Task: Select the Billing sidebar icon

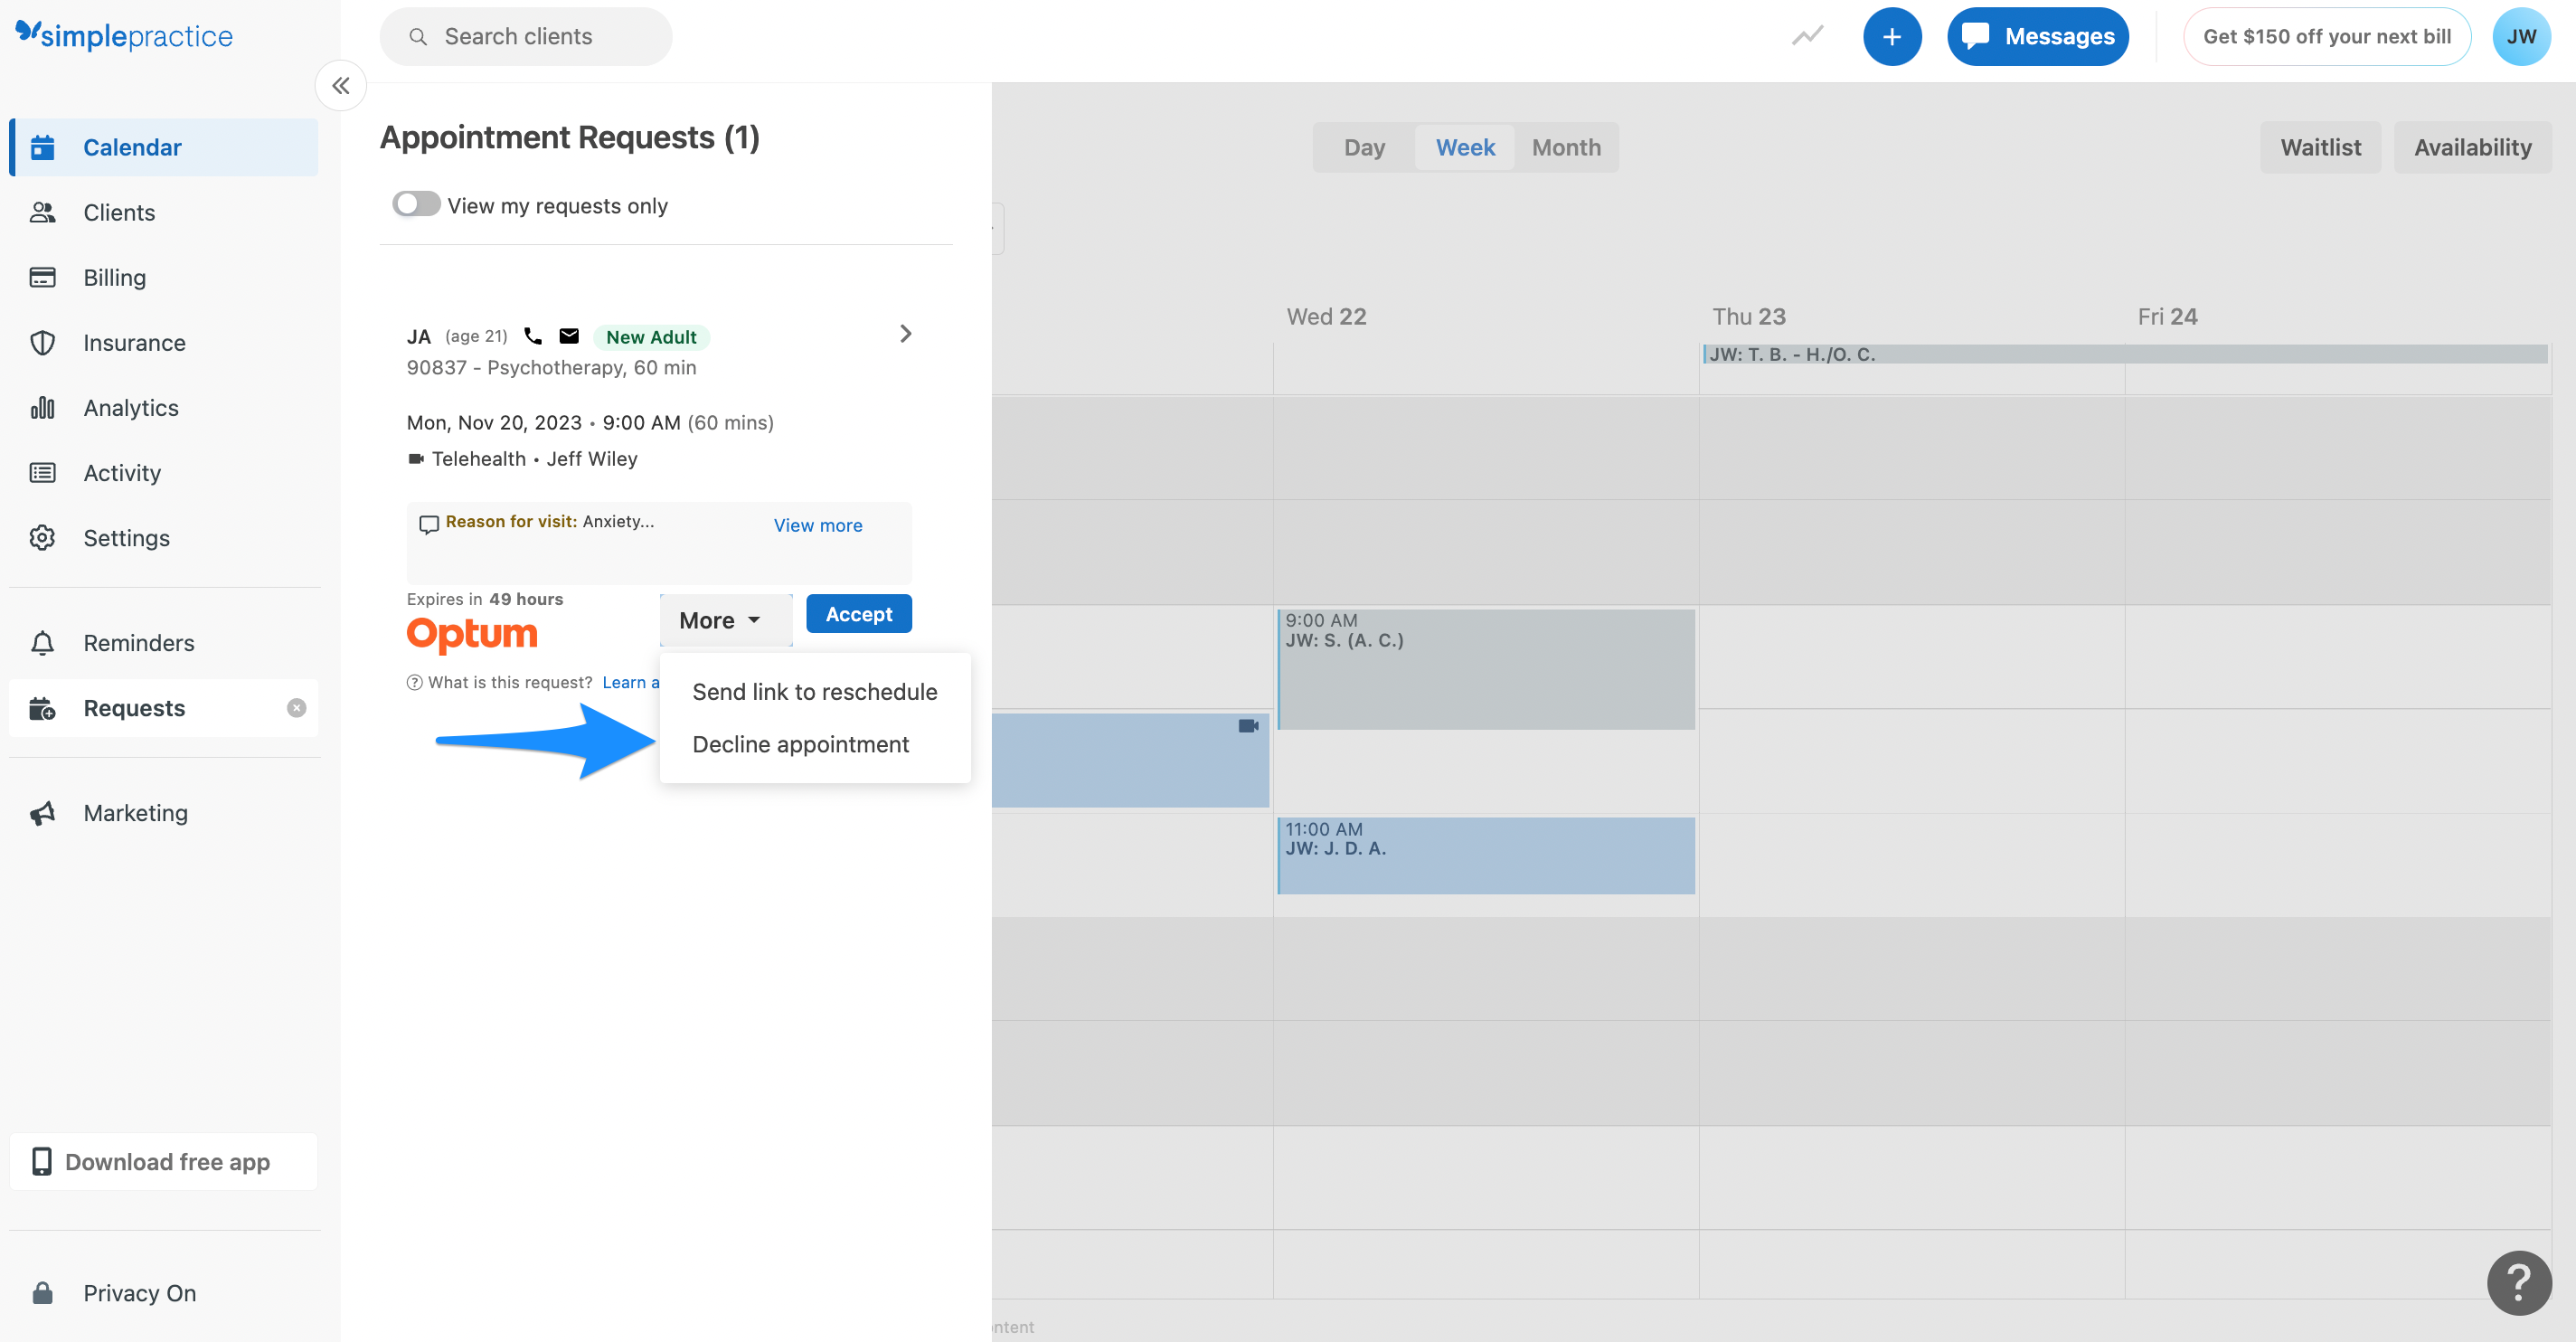Action: point(43,277)
